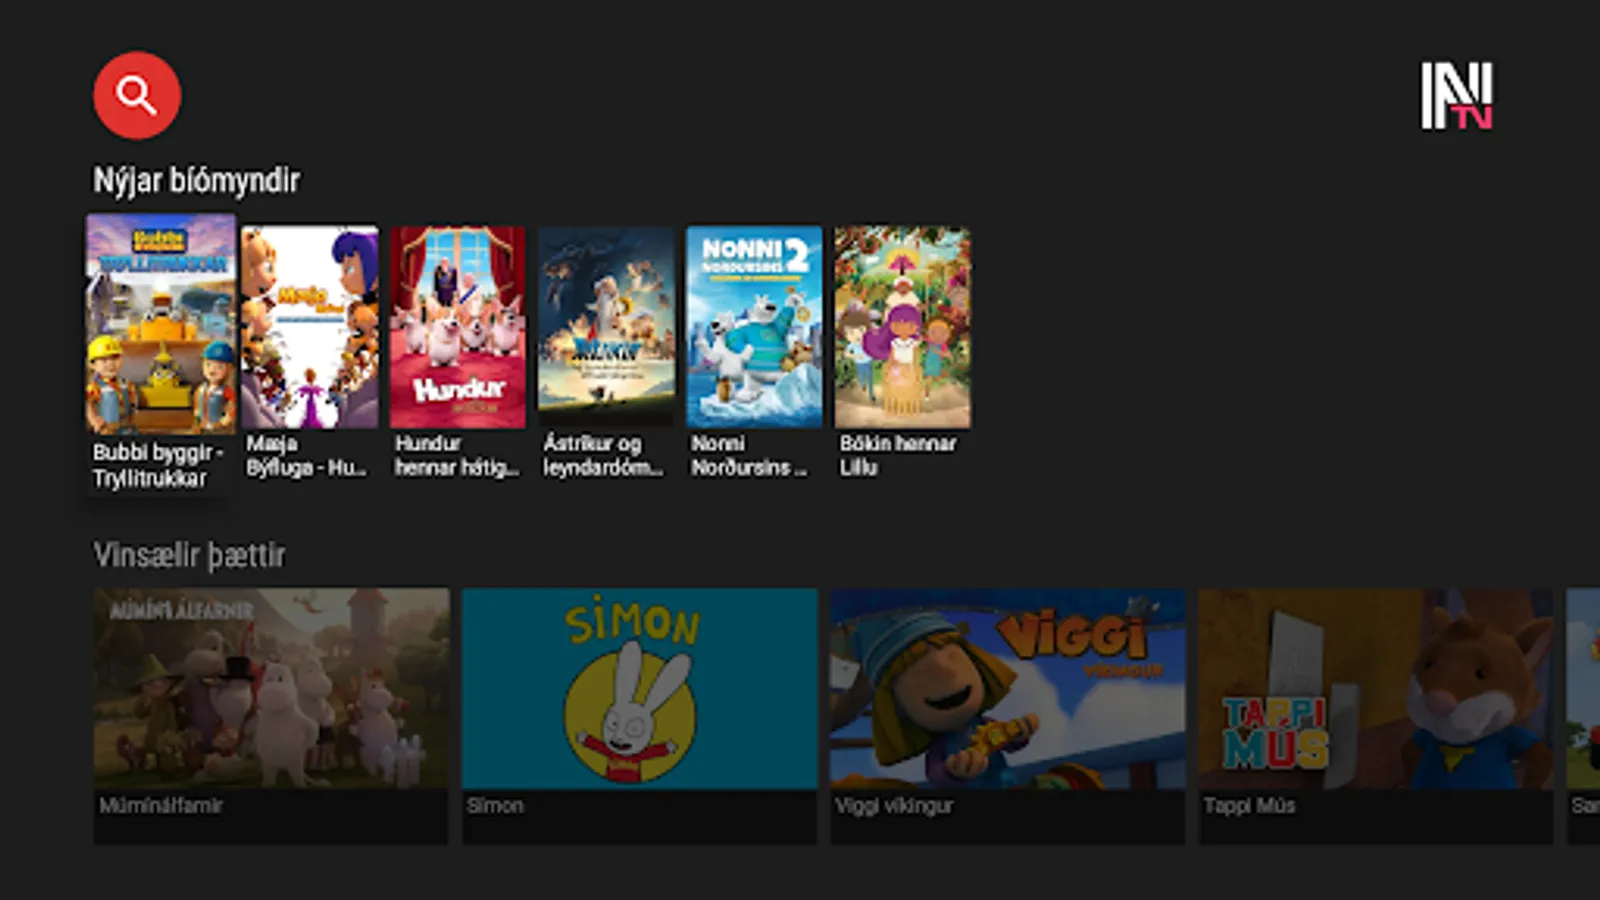Open the Mæja Býfluga movie poster
The height and width of the screenshot is (900, 1600).
click(x=310, y=327)
